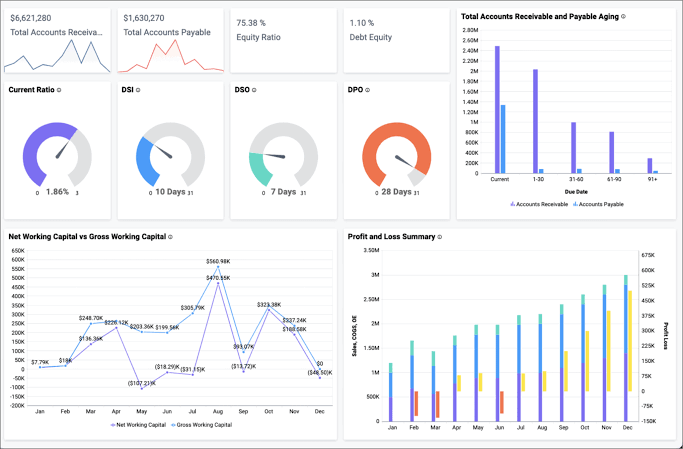Toggle Gross Working Capital legend series
The height and width of the screenshot is (449, 683).
(201, 425)
